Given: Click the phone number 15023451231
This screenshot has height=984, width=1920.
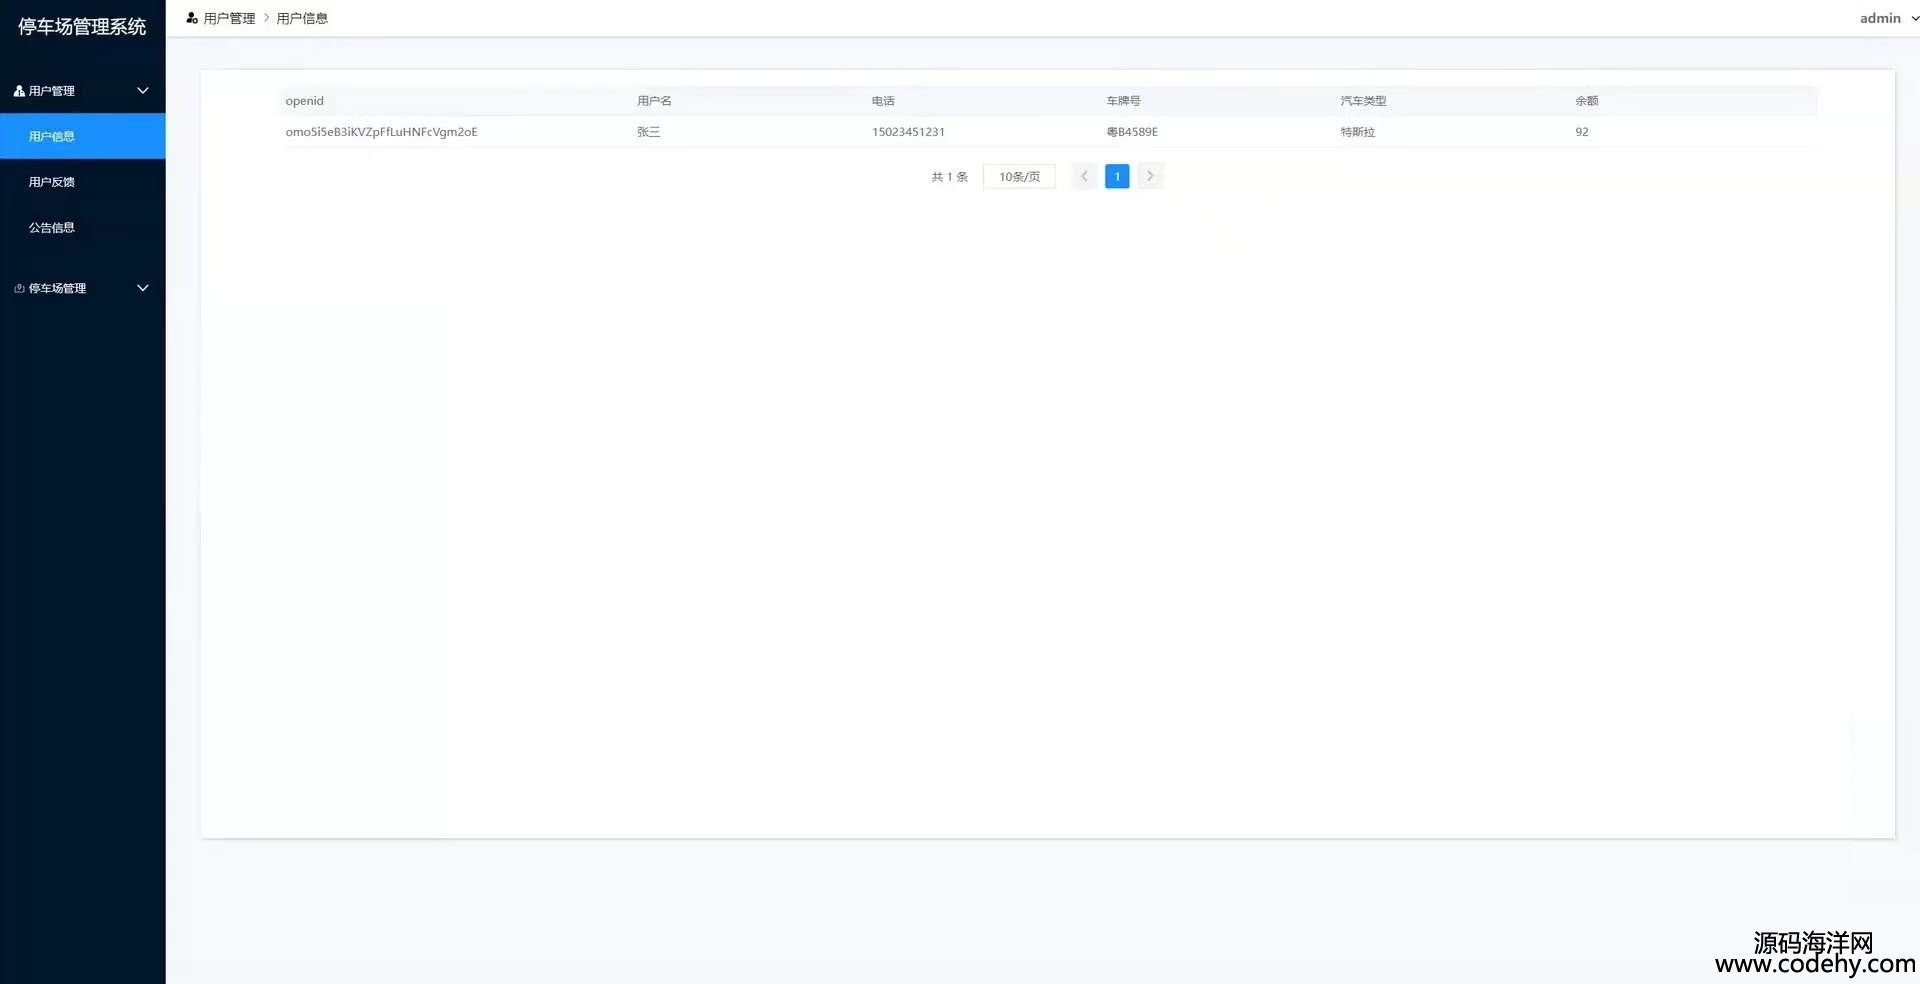Looking at the screenshot, I should 908,132.
